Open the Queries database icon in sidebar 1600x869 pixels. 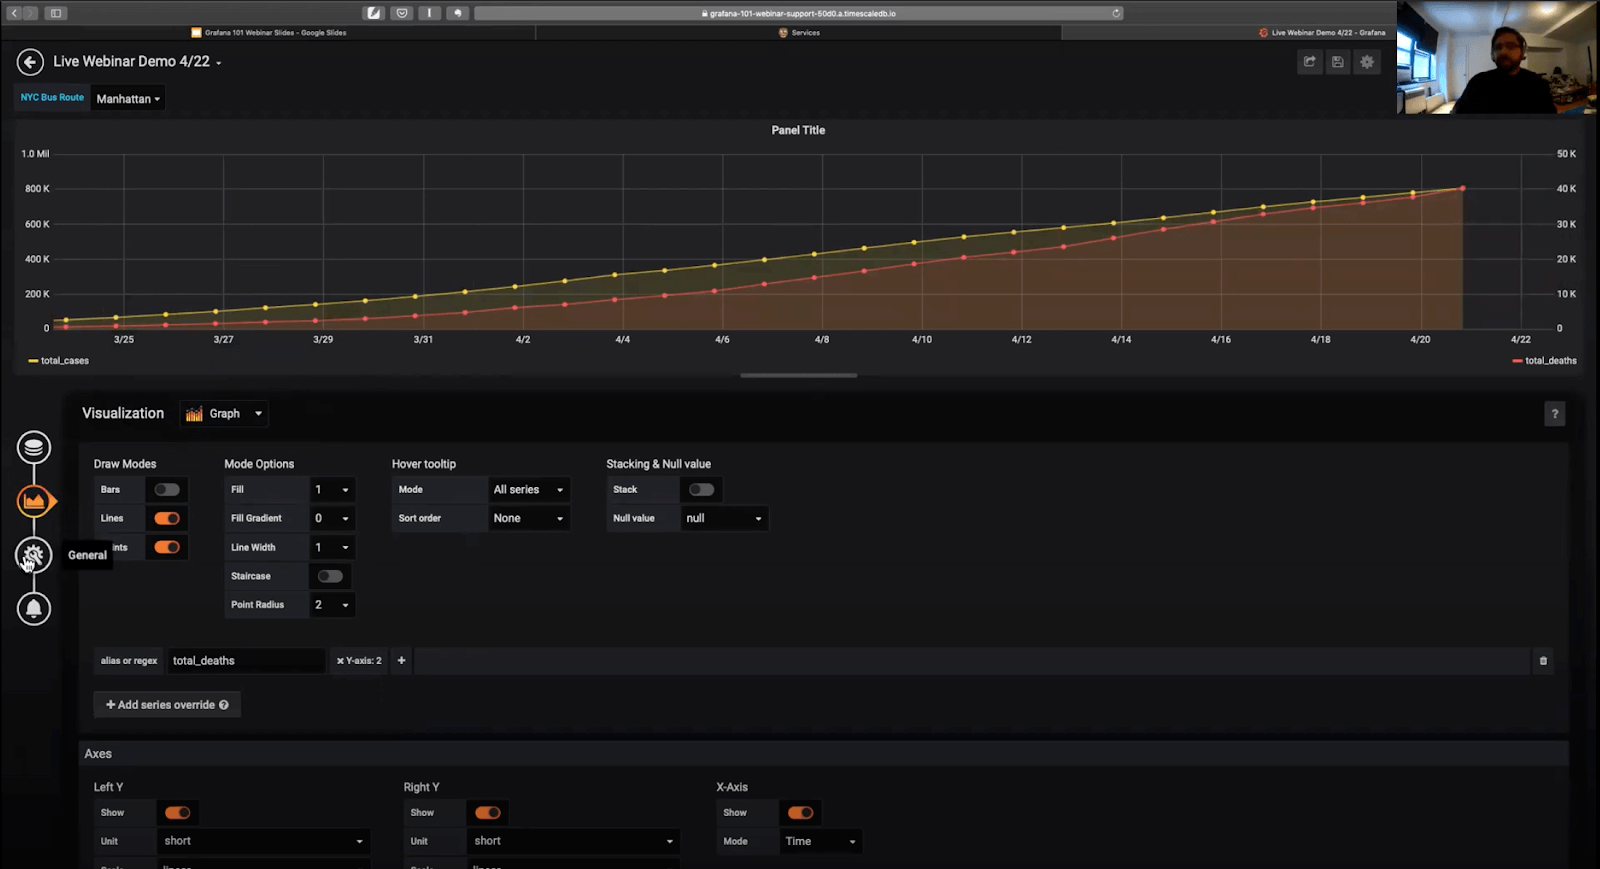[x=34, y=448]
